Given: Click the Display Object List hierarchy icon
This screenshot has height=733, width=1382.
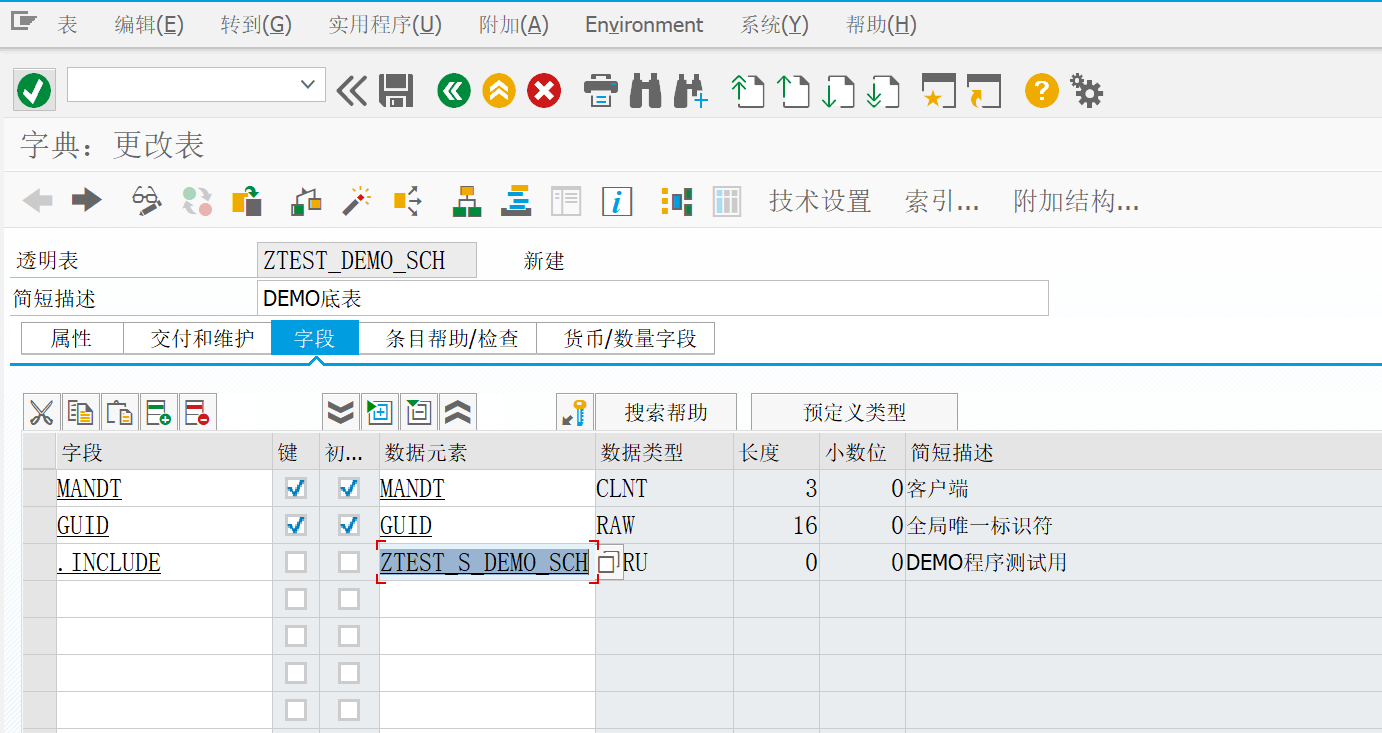Looking at the screenshot, I should [467, 201].
